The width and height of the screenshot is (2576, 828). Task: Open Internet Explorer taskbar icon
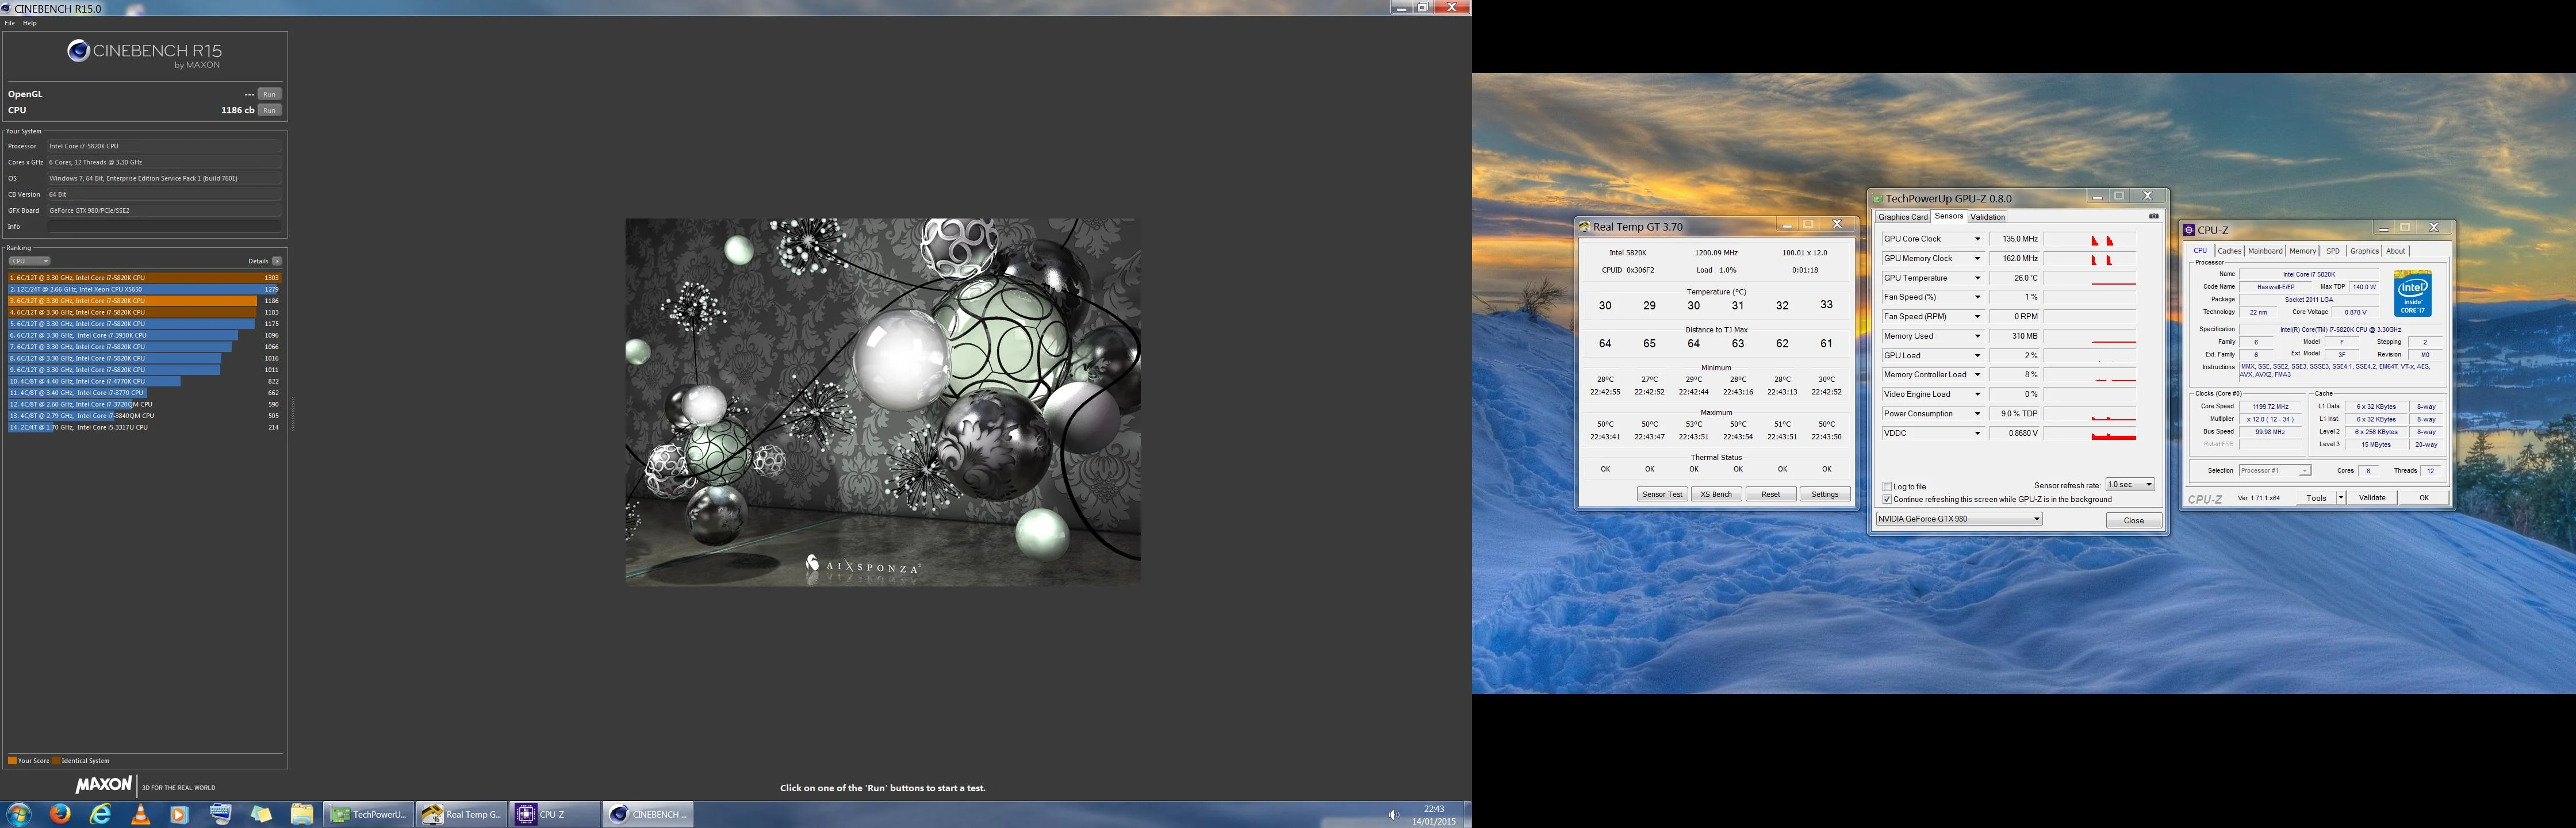(x=101, y=814)
